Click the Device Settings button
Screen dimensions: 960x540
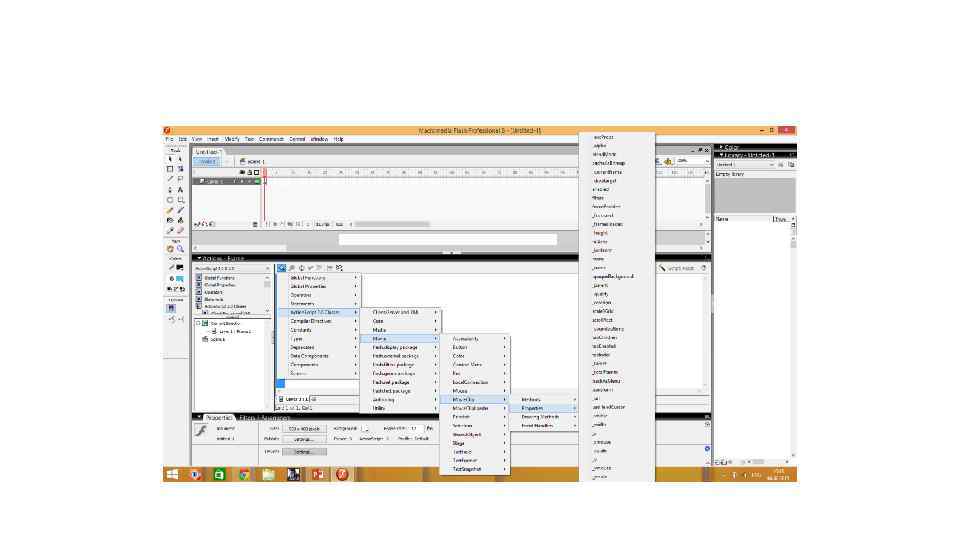[x=304, y=452]
